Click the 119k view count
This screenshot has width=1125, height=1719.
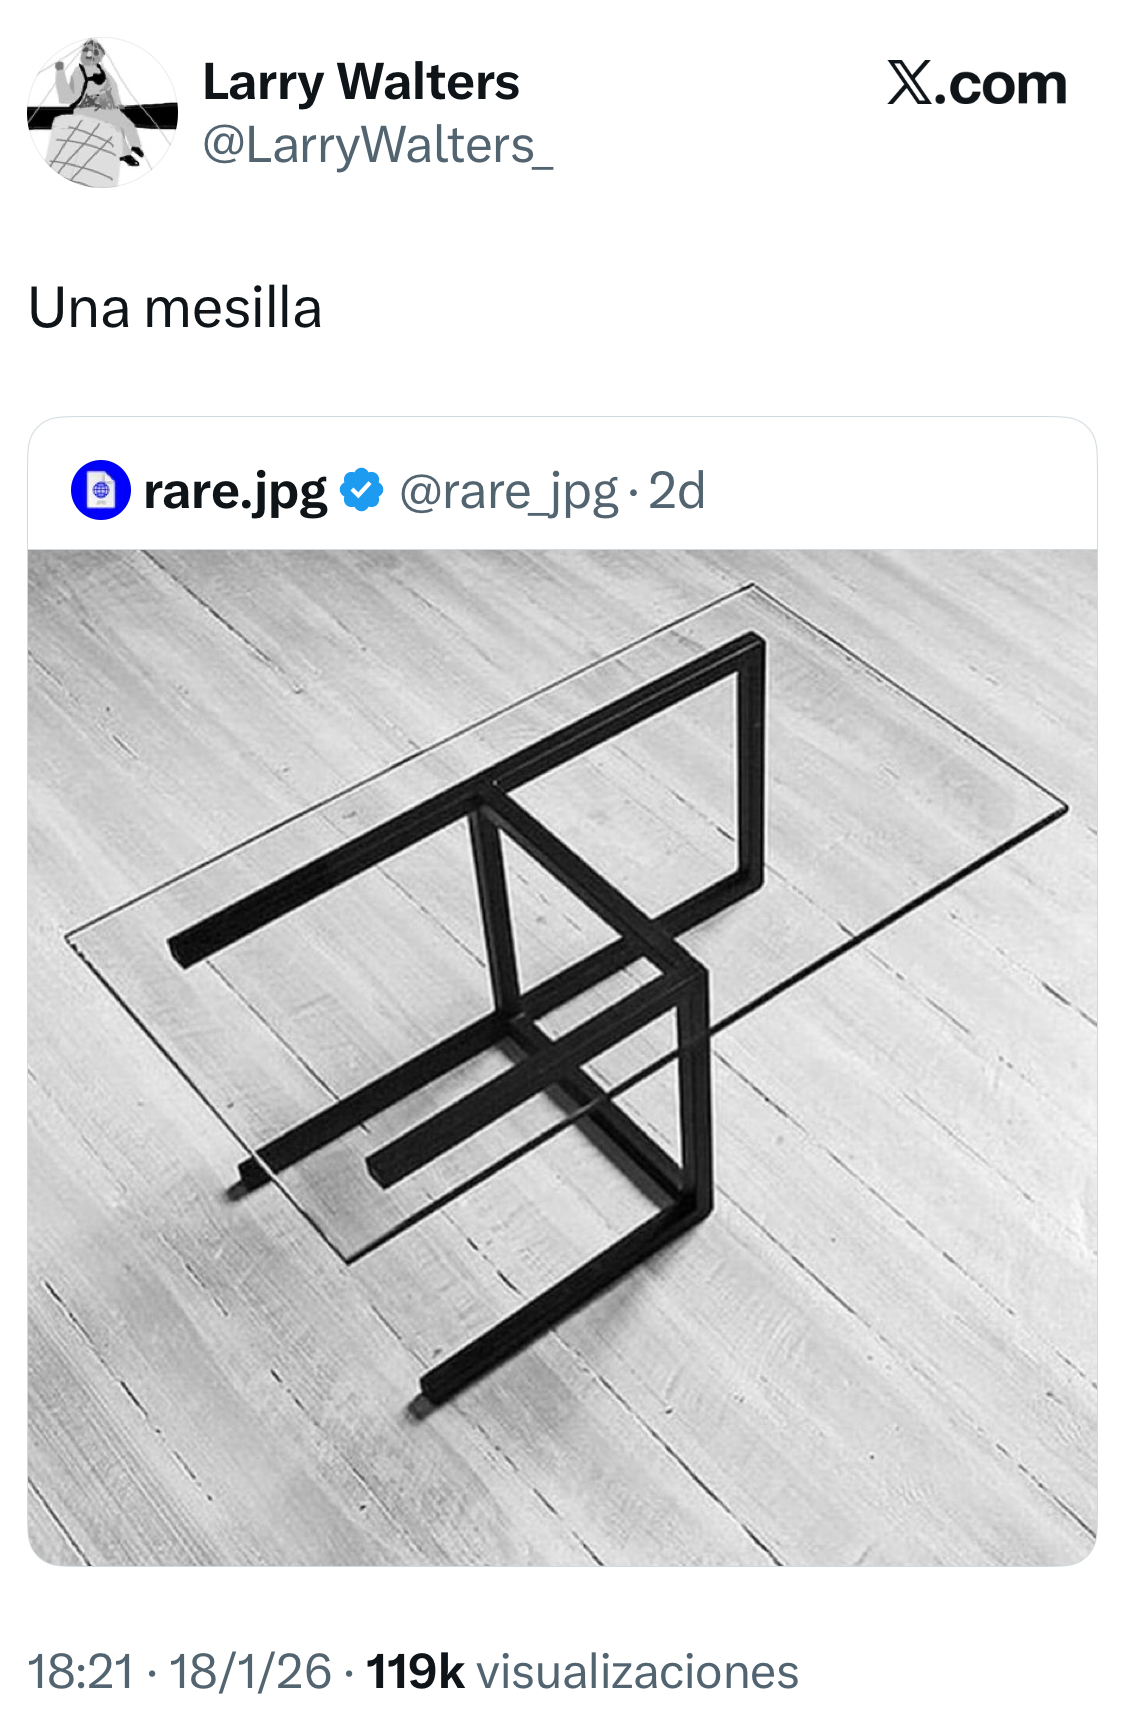click(x=415, y=1672)
